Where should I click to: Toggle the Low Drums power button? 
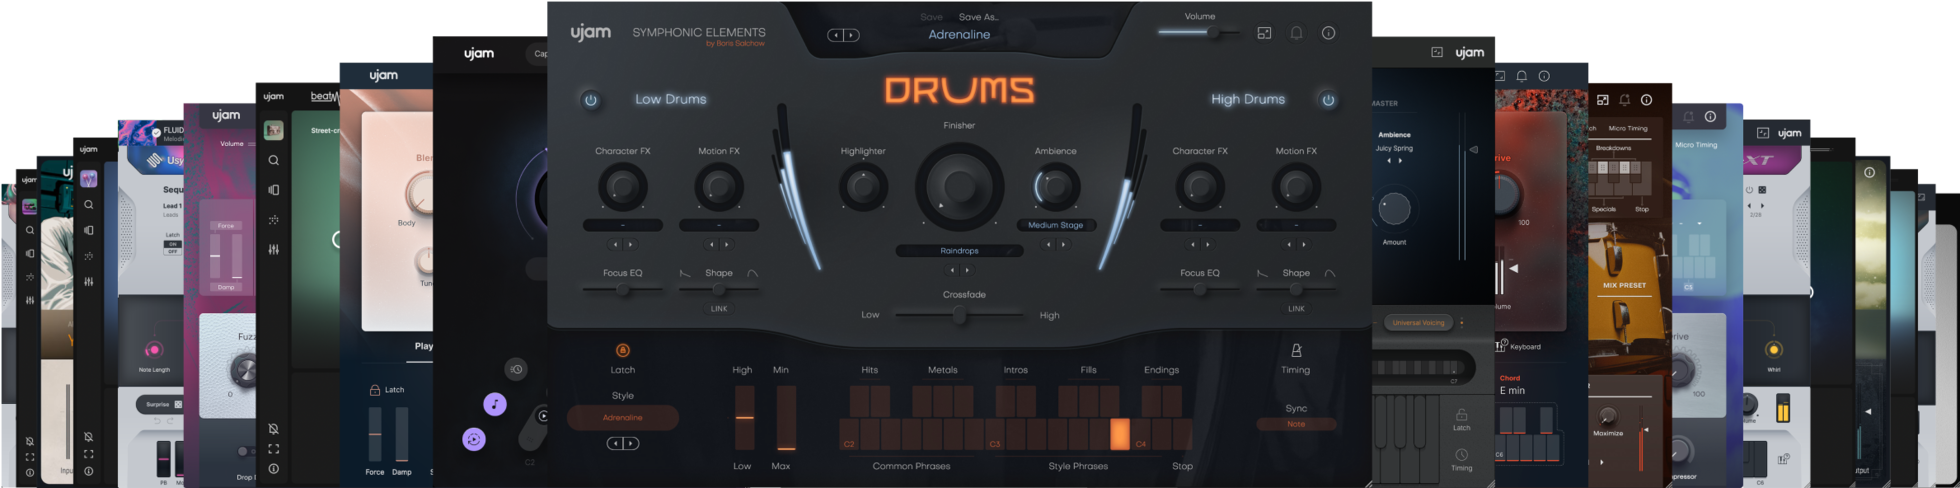click(x=591, y=100)
